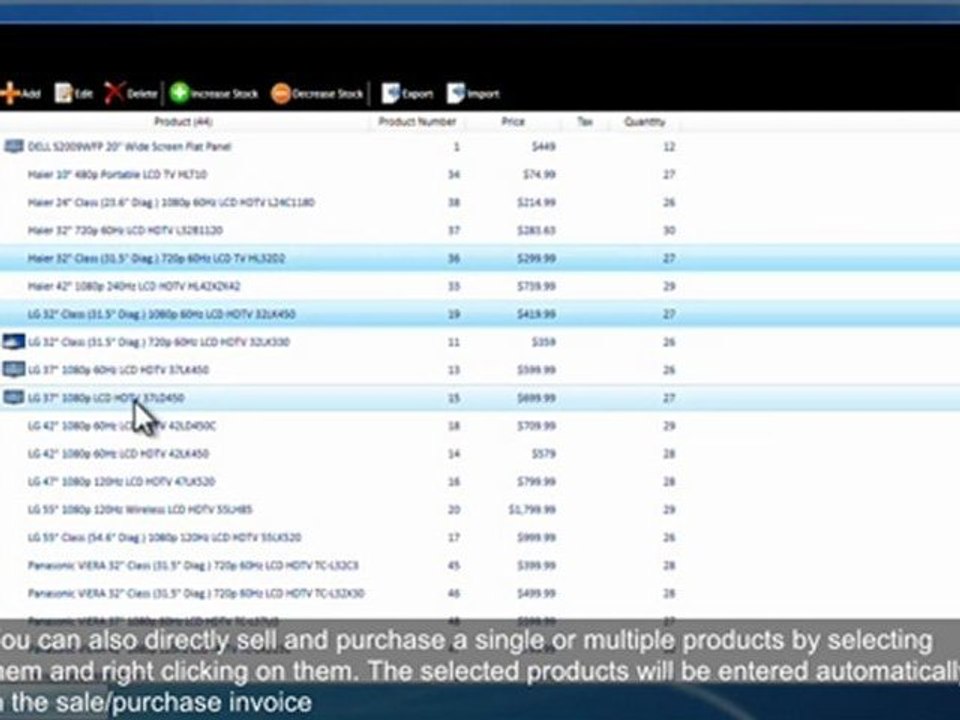Click the DELL S2009WFP monitor thumbnail
The width and height of the screenshot is (960, 720).
[x=13, y=146]
